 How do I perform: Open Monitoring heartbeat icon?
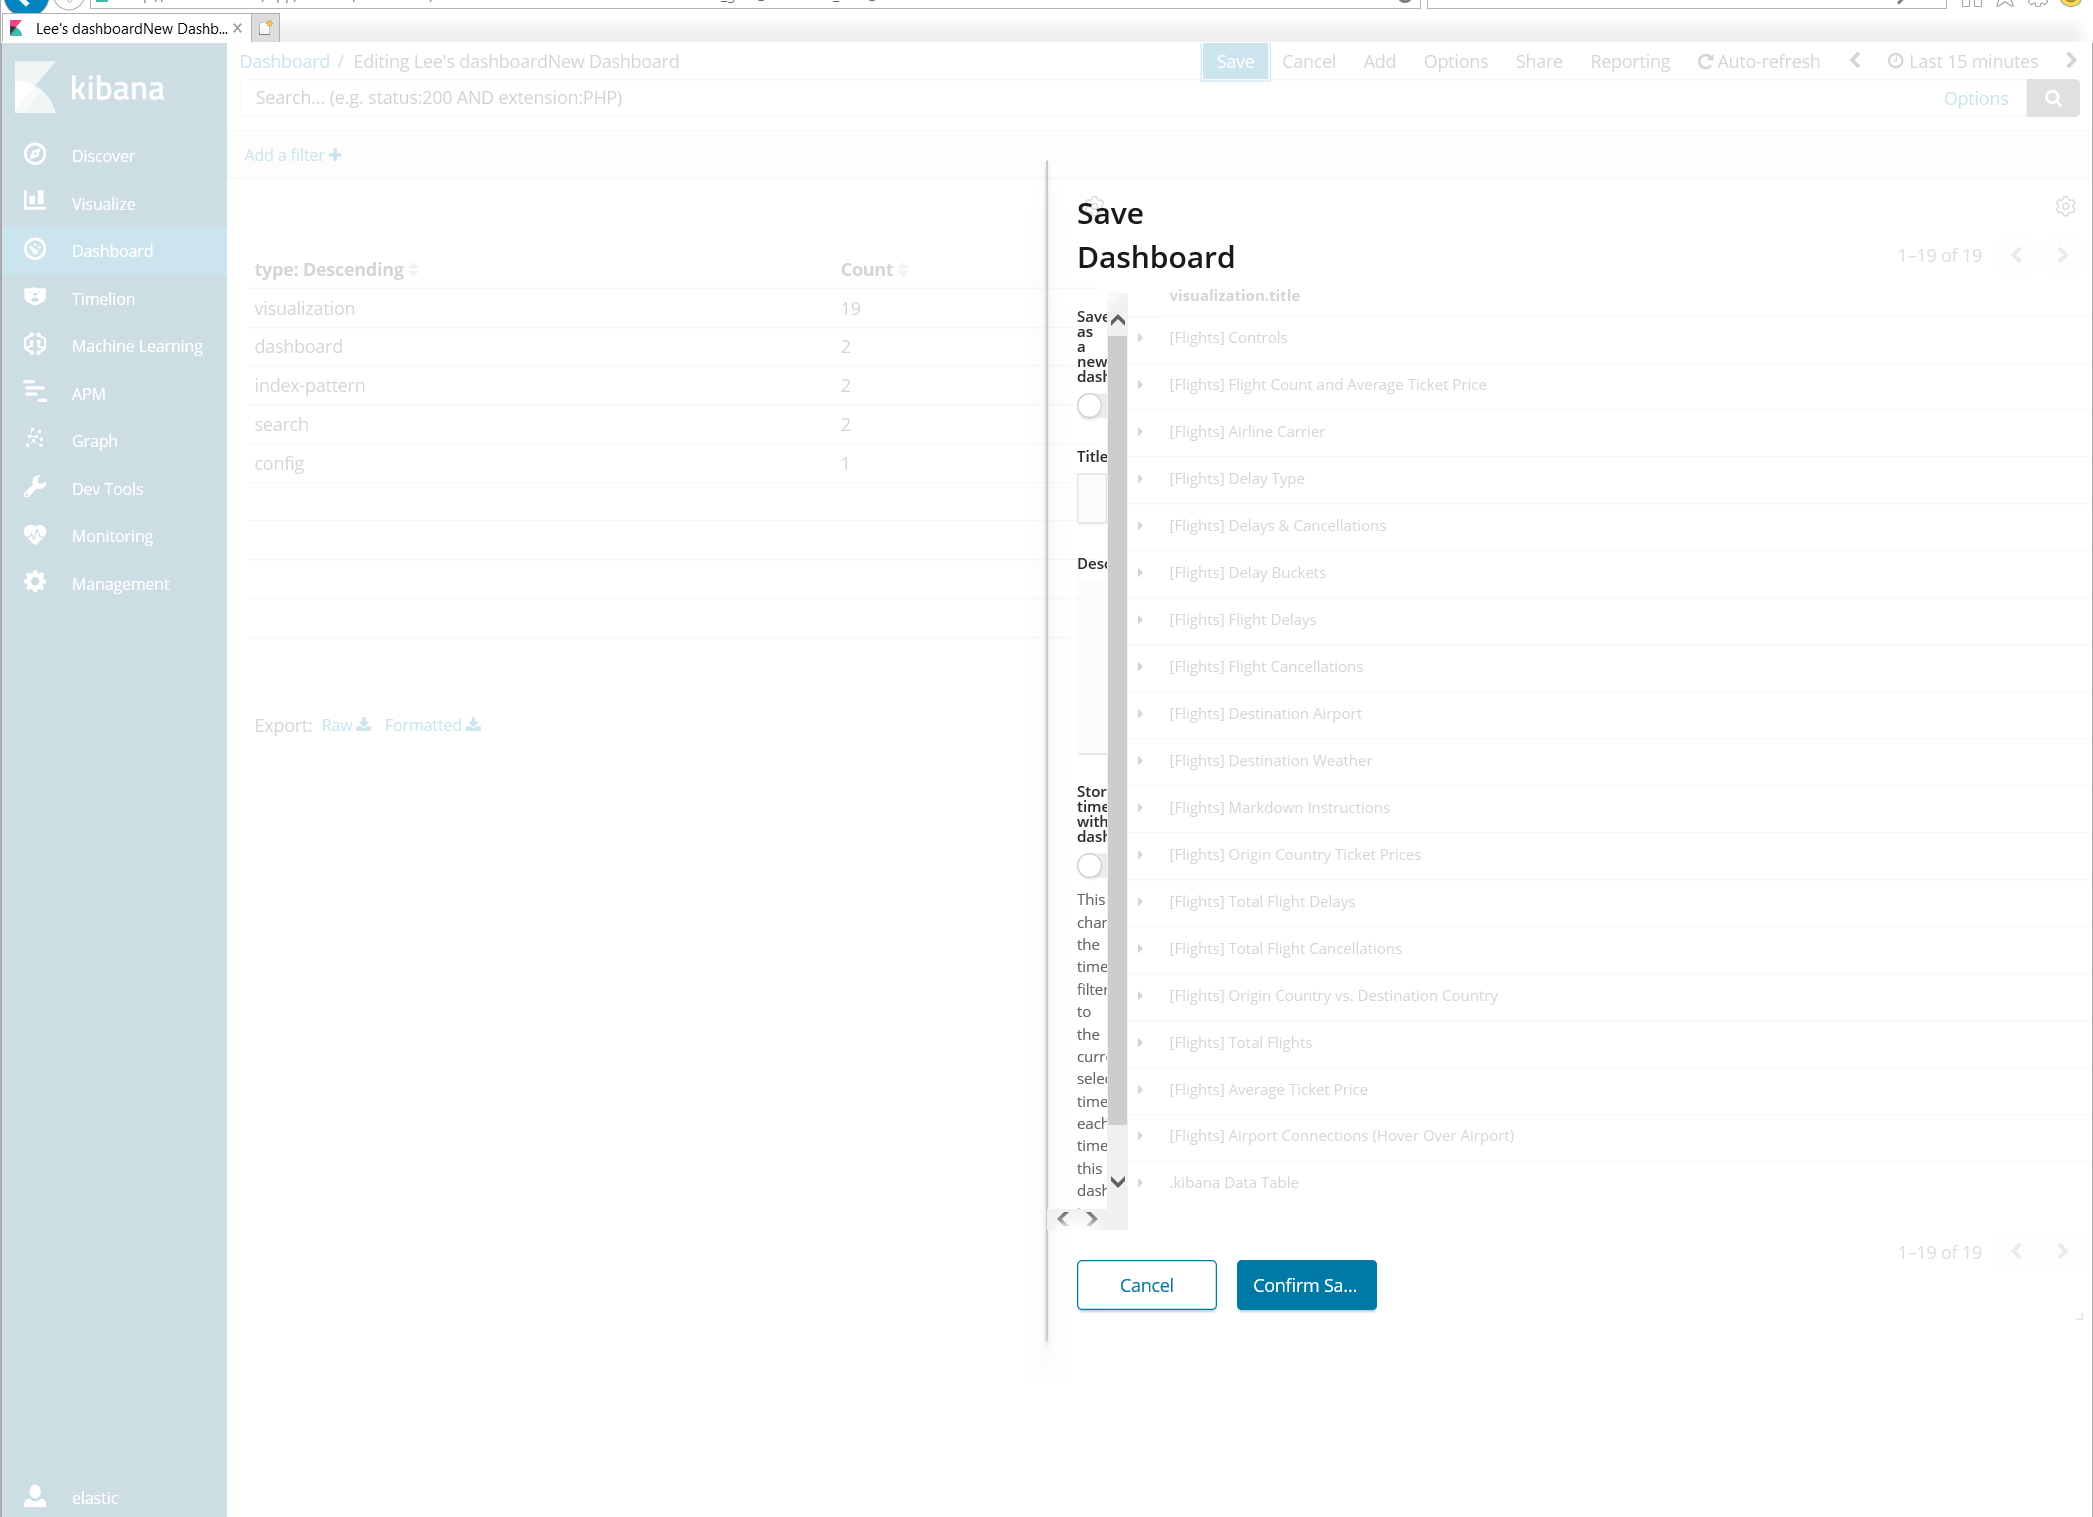[35, 534]
